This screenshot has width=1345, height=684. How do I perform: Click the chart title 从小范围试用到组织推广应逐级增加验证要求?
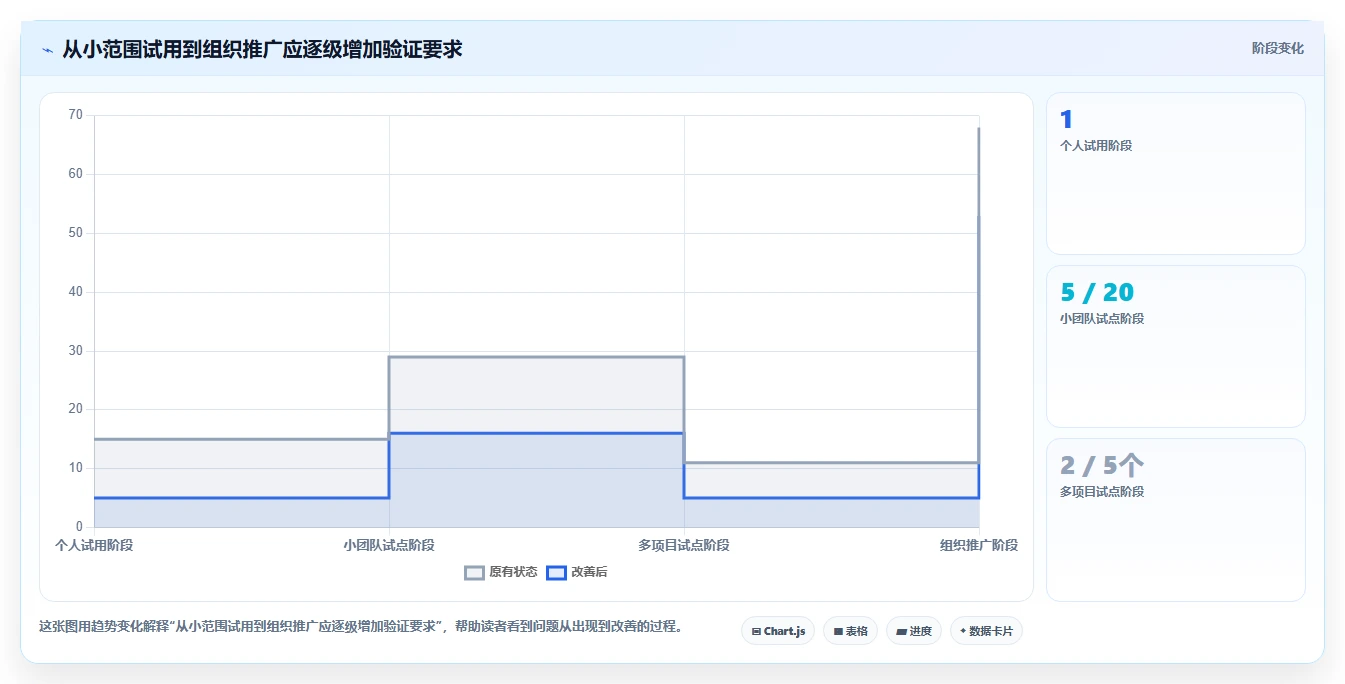pyautogui.click(x=262, y=49)
